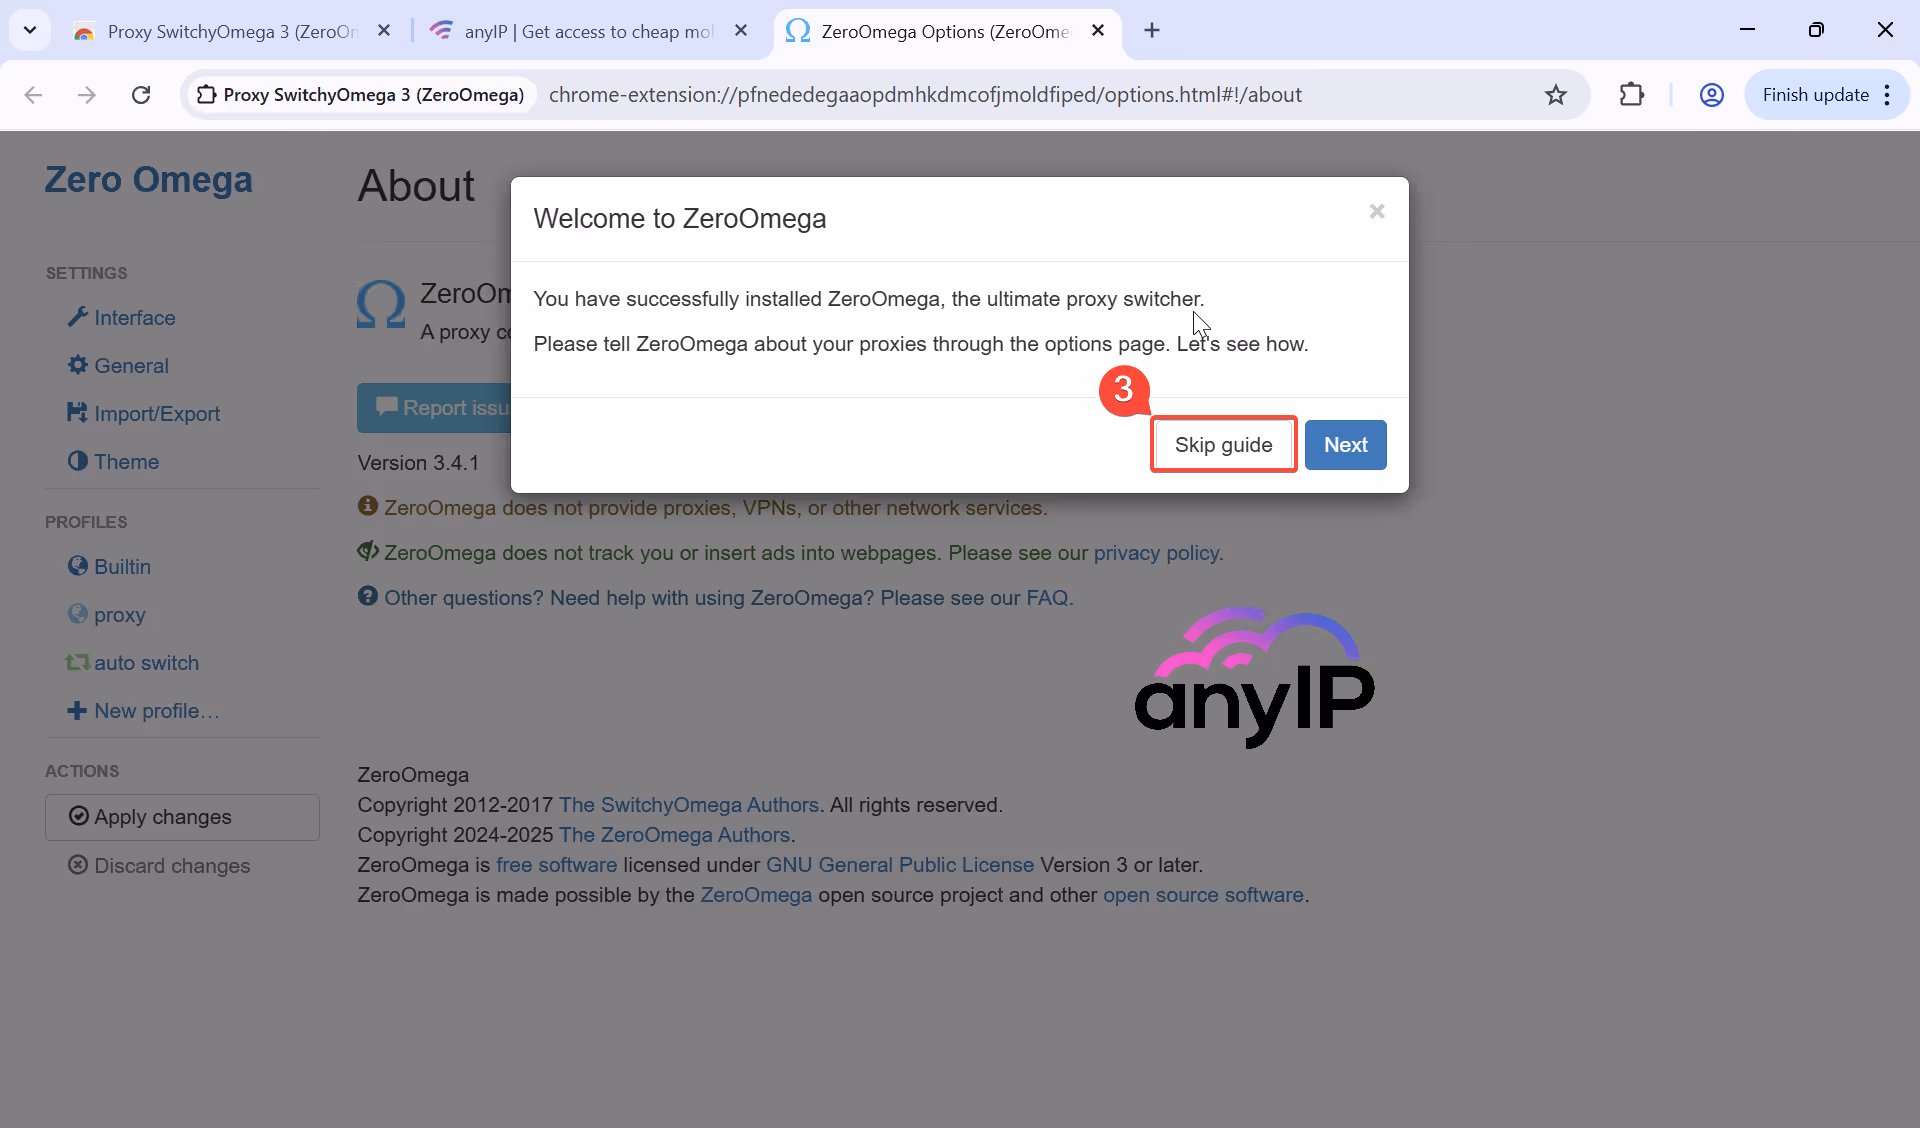Click the Skip guide button
The height and width of the screenshot is (1128, 1920).
(1223, 444)
